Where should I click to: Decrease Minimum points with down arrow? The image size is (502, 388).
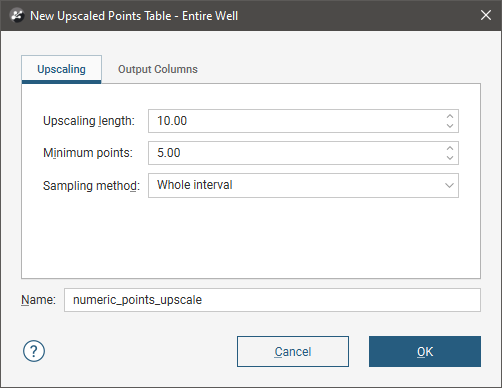(x=450, y=158)
